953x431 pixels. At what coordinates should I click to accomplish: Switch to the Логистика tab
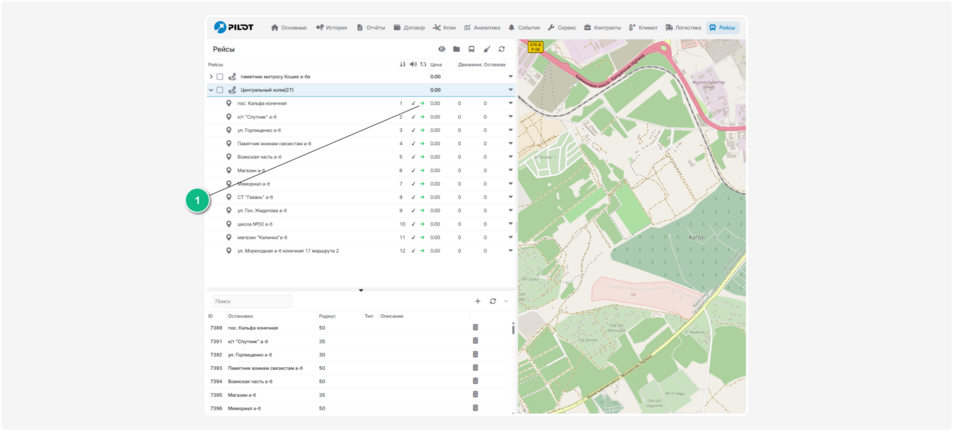click(x=683, y=27)
